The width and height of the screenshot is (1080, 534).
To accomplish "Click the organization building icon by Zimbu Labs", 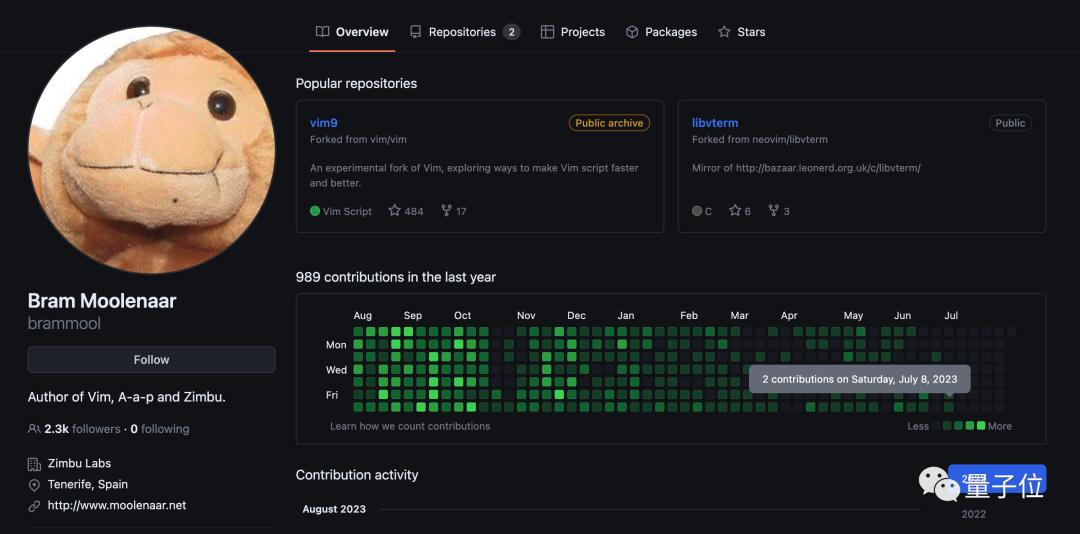I will pyautogui.click(x=35, y=464).
